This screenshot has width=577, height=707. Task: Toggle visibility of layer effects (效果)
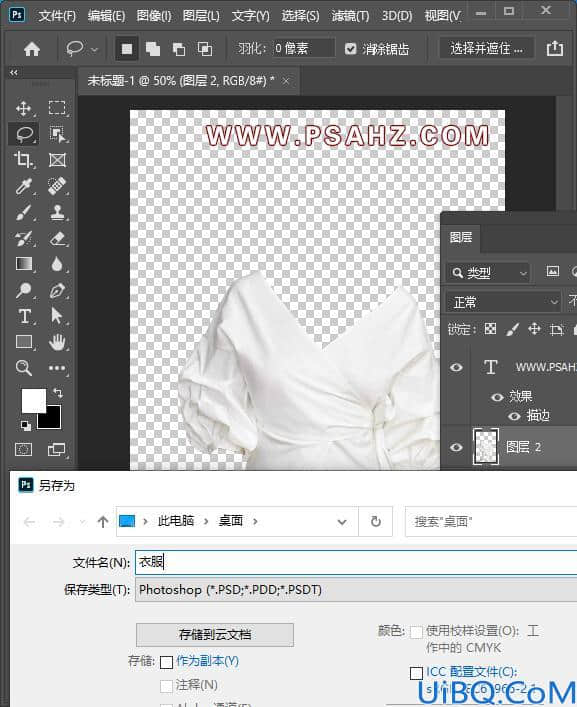497,397
